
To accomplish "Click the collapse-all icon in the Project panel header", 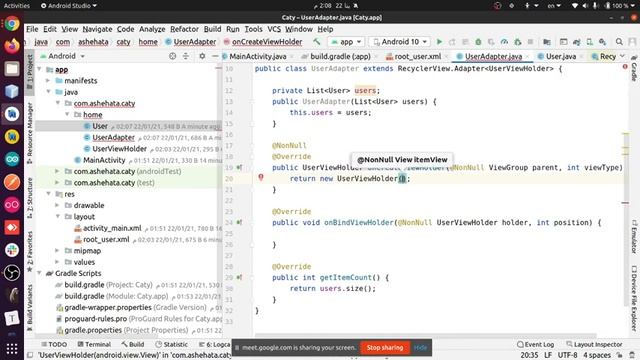I will (x=186, y=56).
